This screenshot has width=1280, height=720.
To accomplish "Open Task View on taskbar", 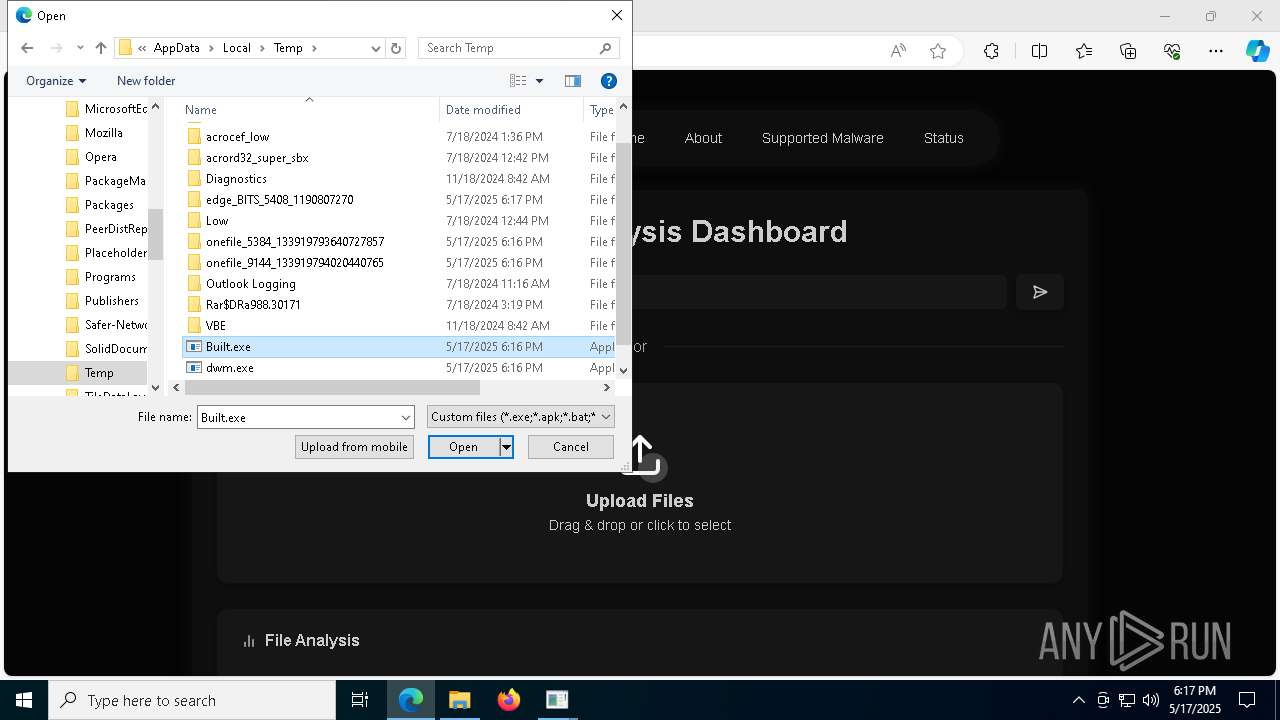I will tap(360, 700).
